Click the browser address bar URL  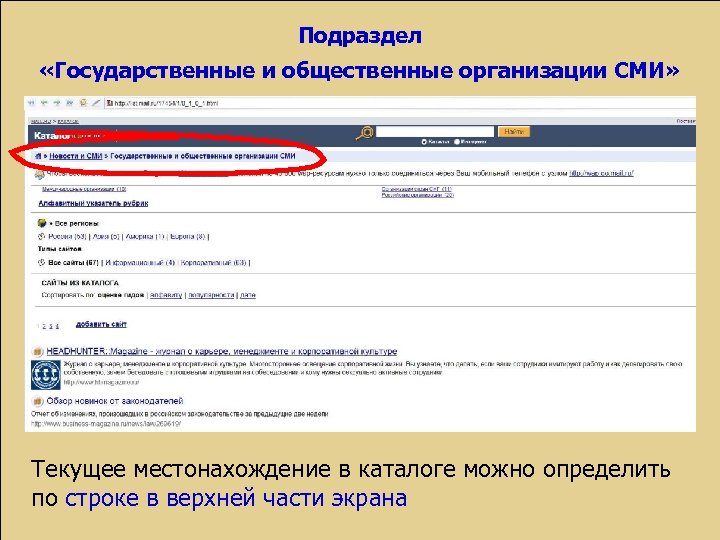(x=166, y=103)
